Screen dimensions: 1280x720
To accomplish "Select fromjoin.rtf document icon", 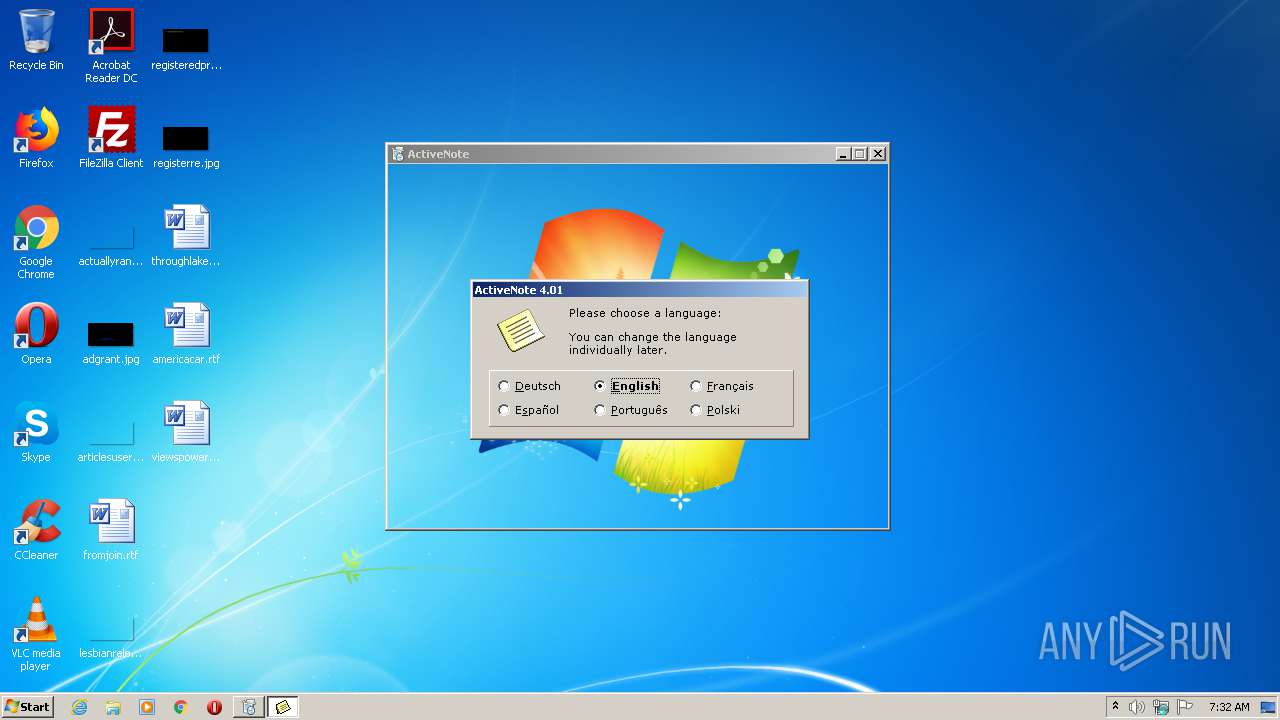I will tap(111, 530).
